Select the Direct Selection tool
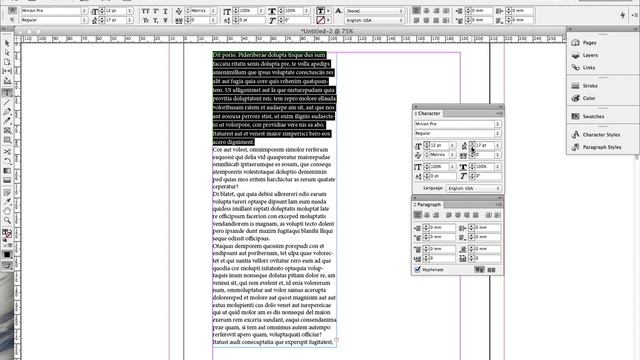The width and height of the screenshot is (640, 360). click(x=7, y=53)
